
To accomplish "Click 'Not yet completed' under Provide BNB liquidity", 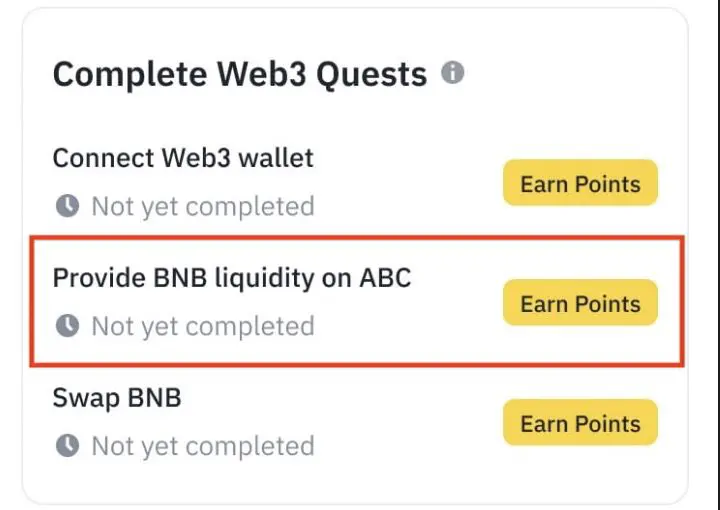I will (x=202, y=327).
